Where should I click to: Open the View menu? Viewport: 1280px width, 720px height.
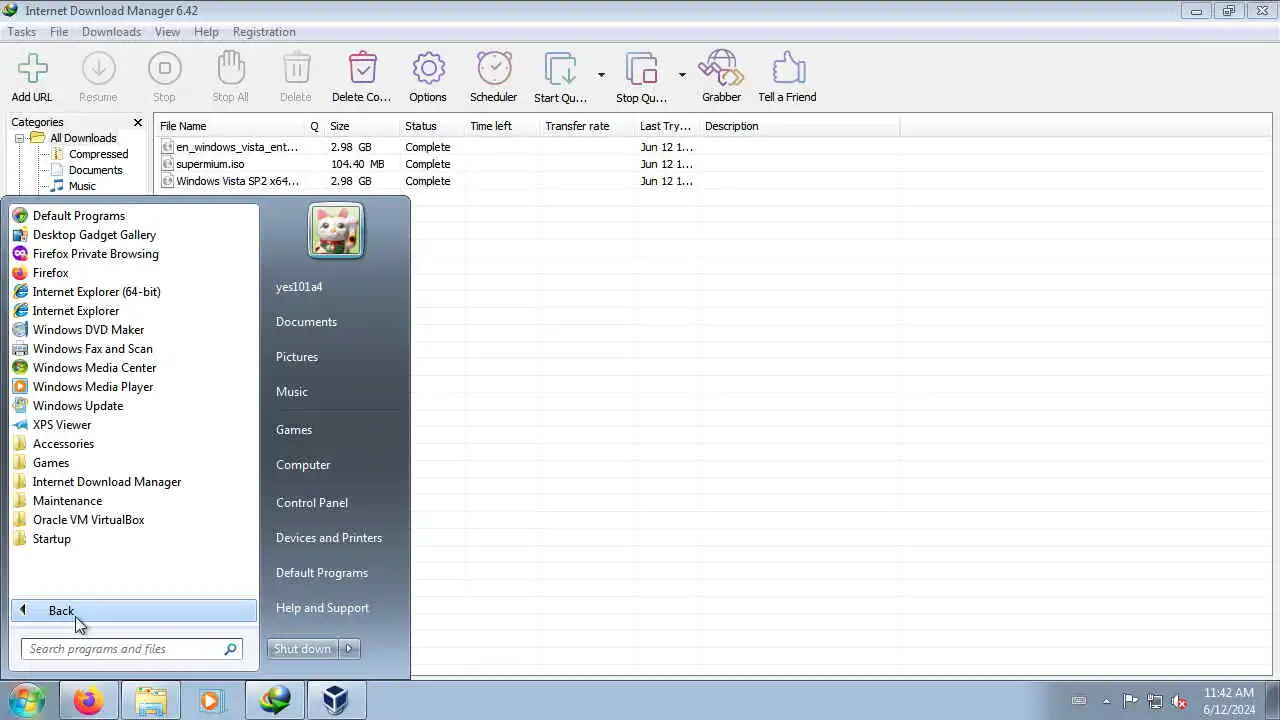(x=167, y=32)
